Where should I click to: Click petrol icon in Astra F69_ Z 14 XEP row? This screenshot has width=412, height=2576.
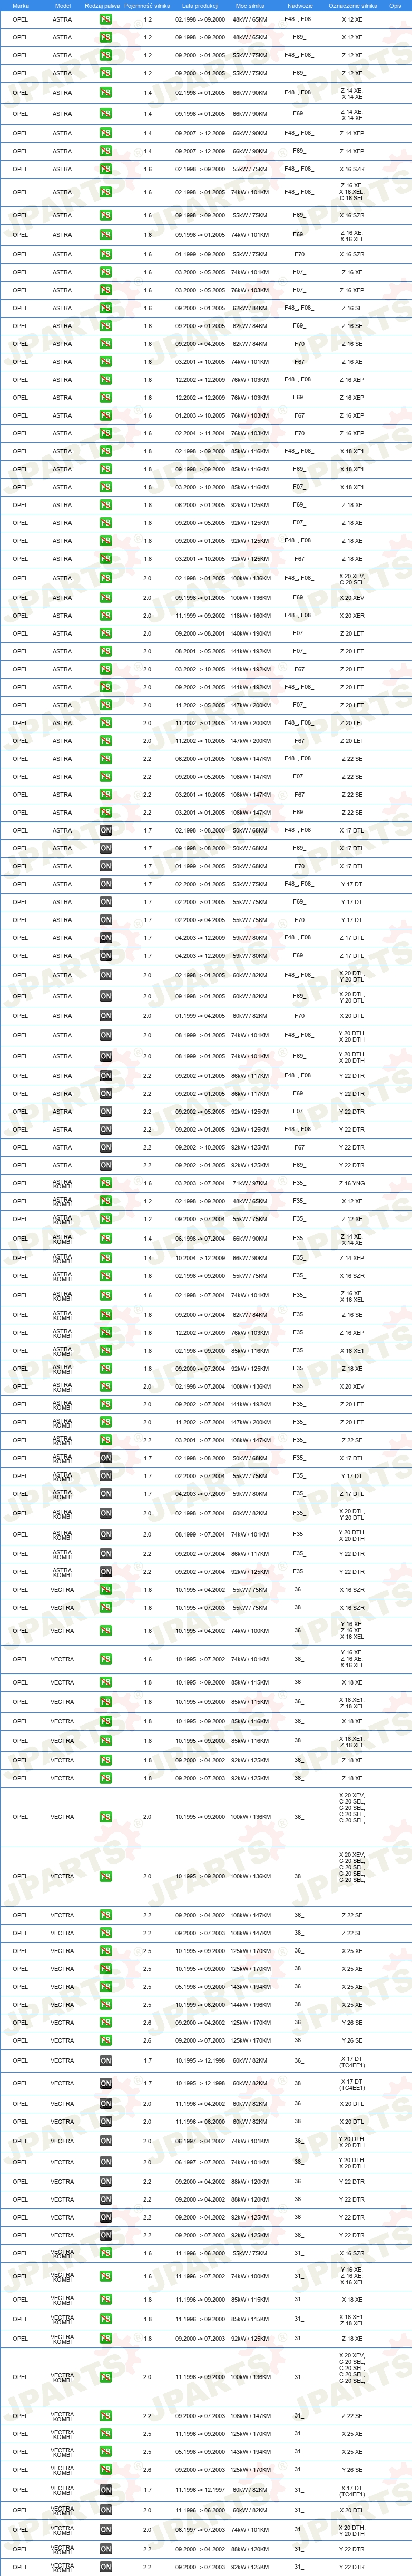(105, 151)
